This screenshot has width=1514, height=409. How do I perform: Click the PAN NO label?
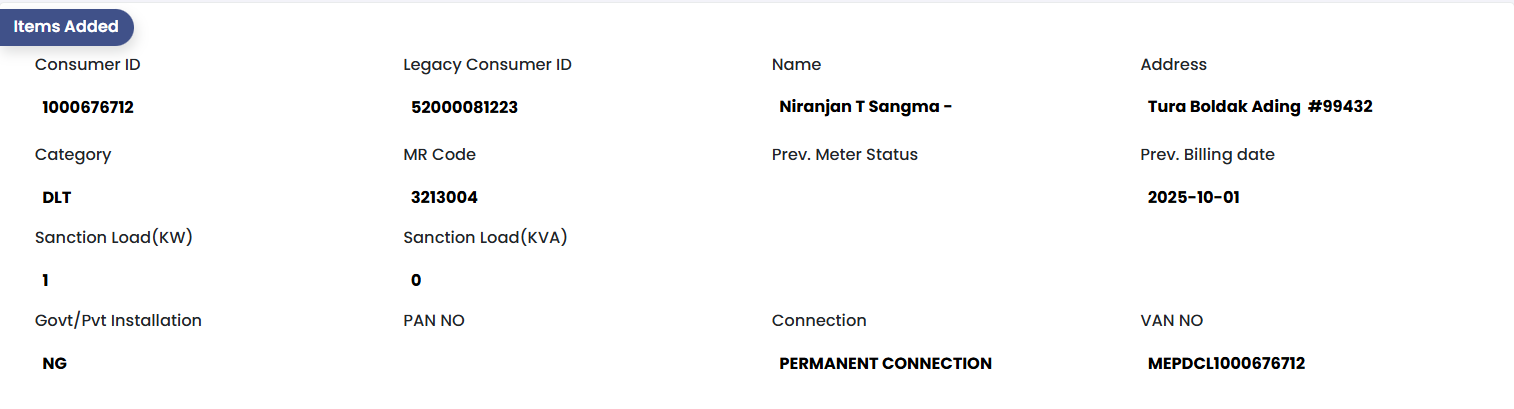pyautogui.click(x=434, y=321)
